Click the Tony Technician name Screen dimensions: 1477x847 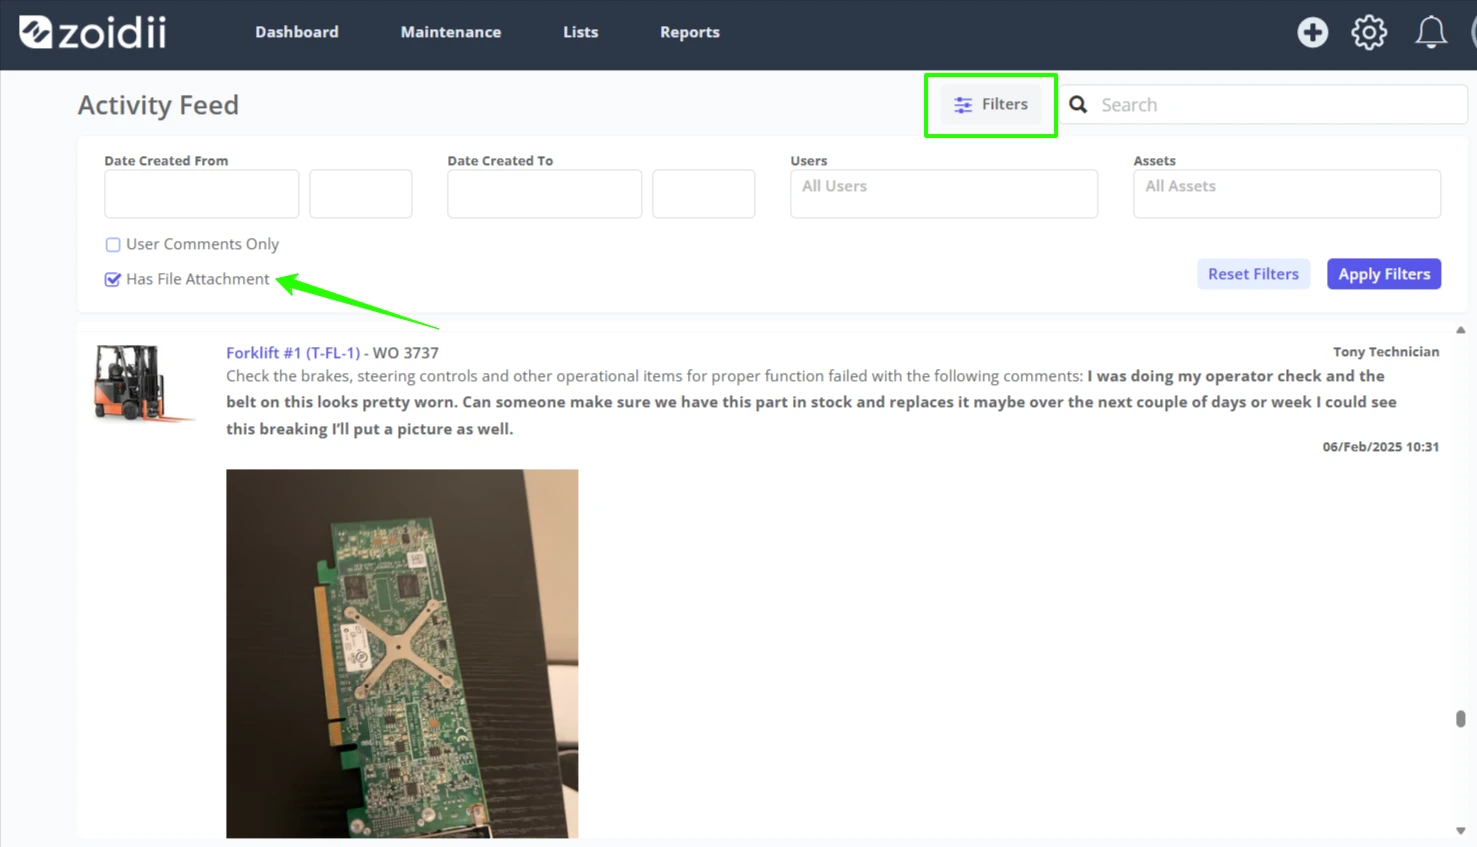(1386, 352)
